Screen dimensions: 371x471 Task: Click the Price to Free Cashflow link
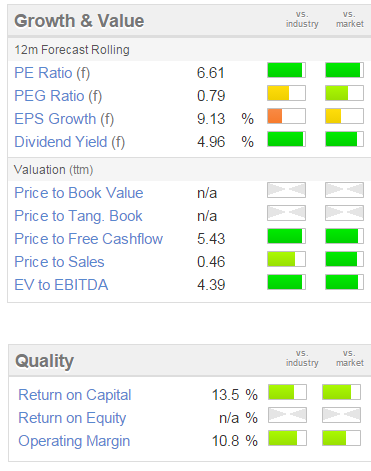[x=88, y=239]
